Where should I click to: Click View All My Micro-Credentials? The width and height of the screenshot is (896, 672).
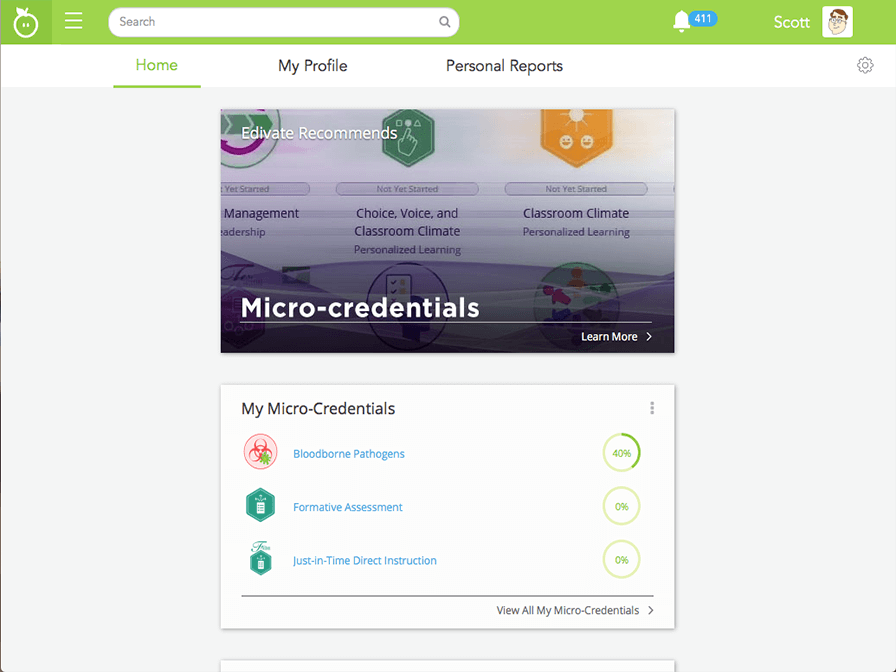[x=567, y=610]
